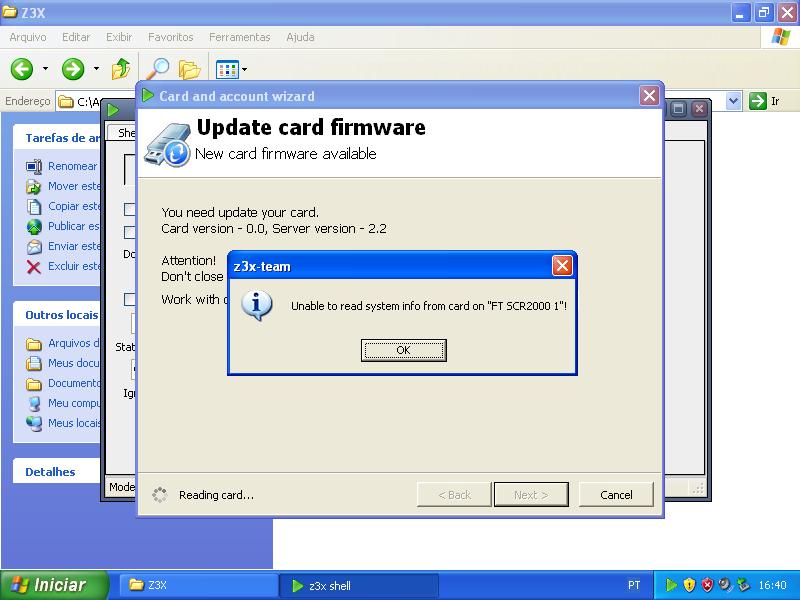Switch to Z3X folder taskbar button
Viewport: 800px width, 600px height.
point(198,585)
